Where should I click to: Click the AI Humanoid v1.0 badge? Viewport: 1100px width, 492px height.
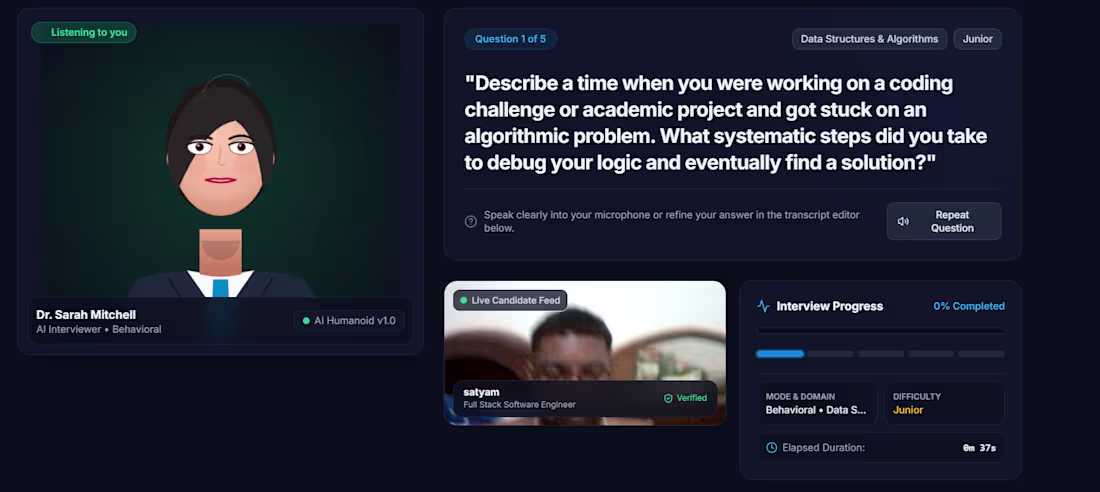click(x=349, y=321)
